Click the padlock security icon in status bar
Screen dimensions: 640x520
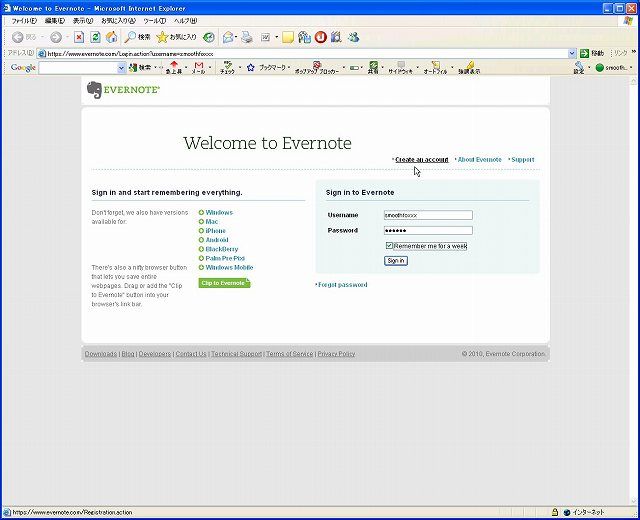[555, 512]
